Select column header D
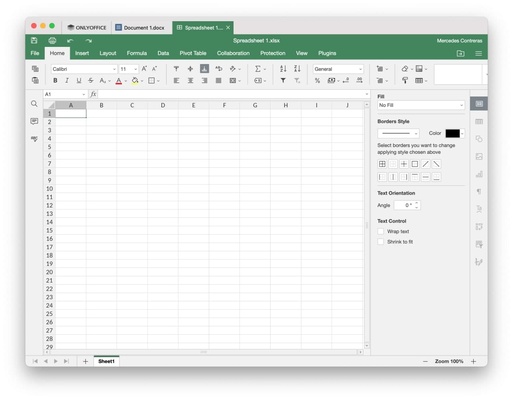Image resolution: width=513 pixels, height=400 pixels. [x=163, y=105]
